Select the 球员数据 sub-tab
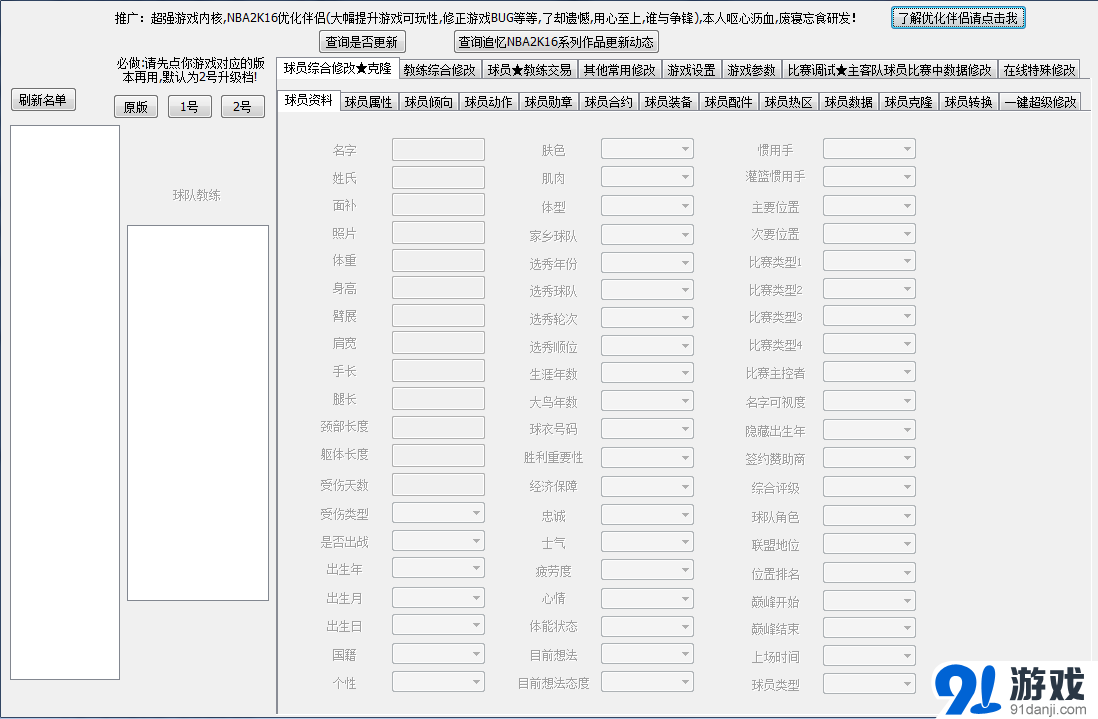The height and width of the screenshot is (719, 1098). tap(849, 102)
